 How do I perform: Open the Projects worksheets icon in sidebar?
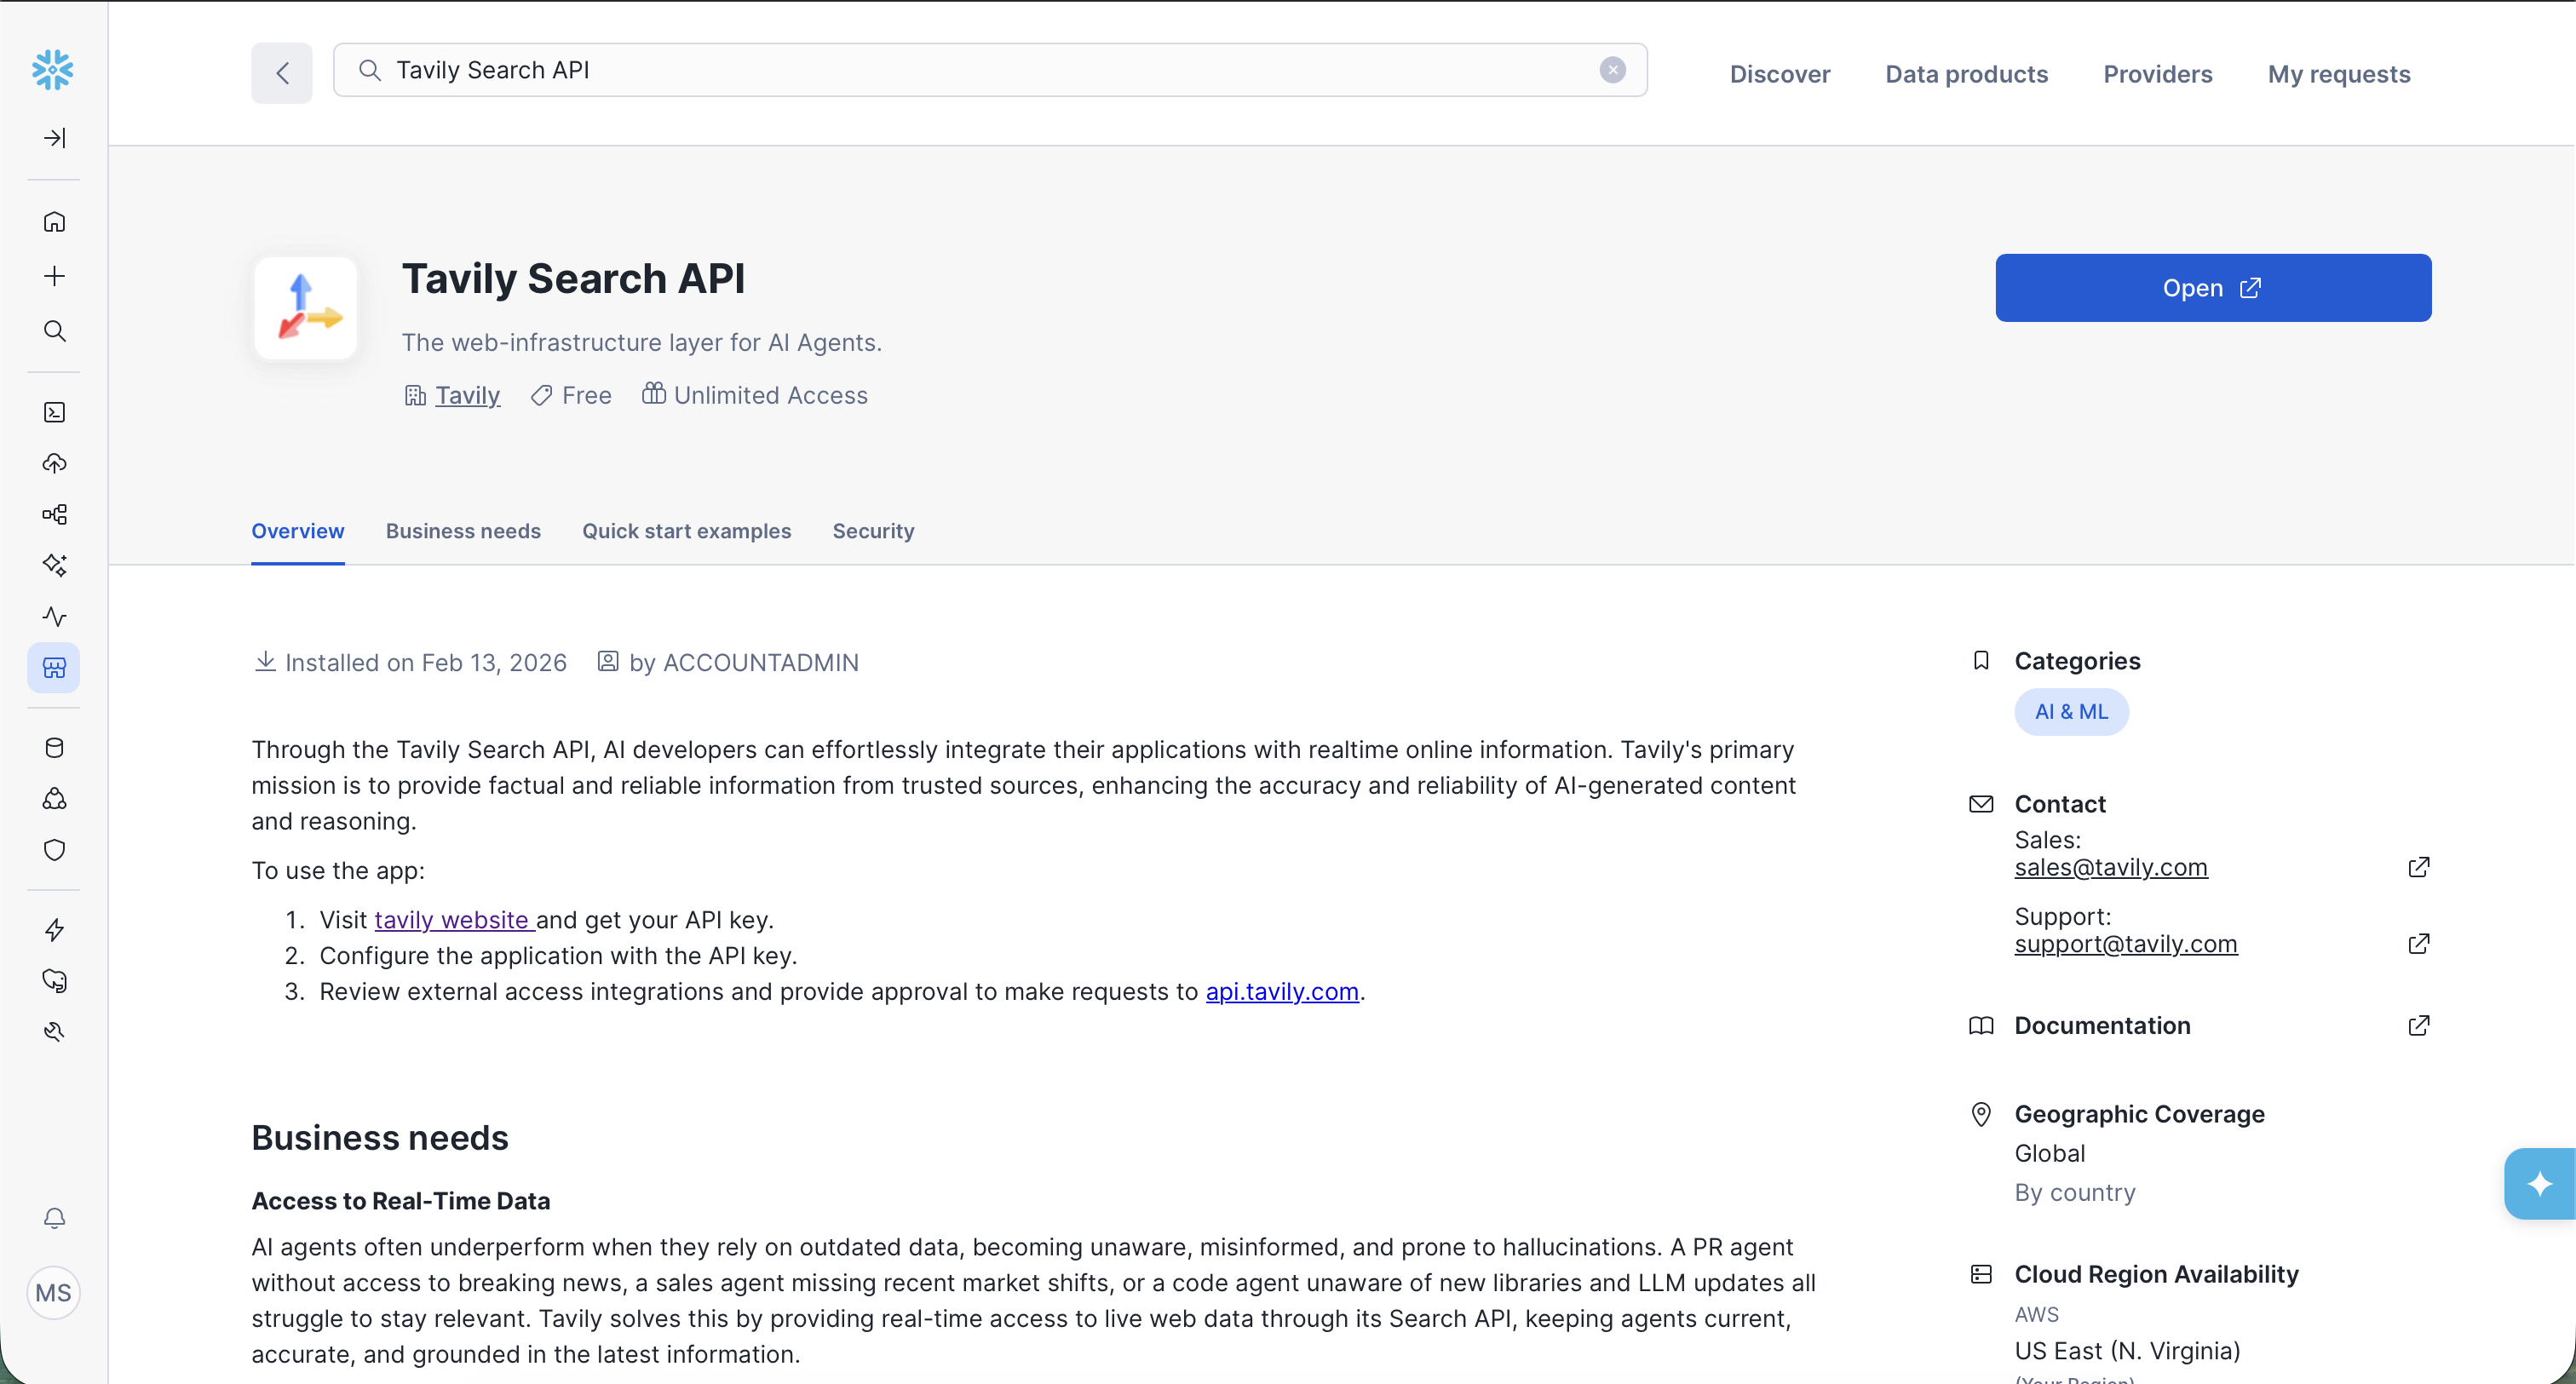click(x=54, y=411)
